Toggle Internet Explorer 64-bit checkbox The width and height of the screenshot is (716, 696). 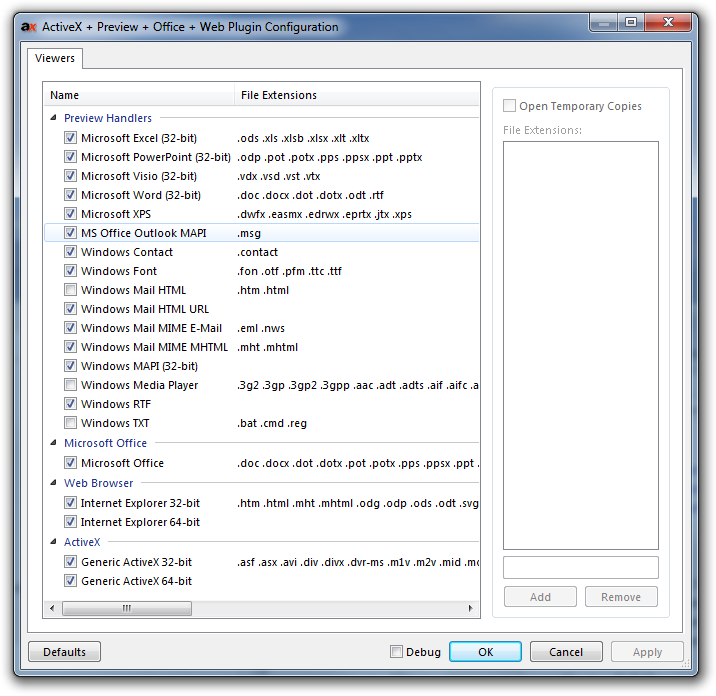click(70, 522)
